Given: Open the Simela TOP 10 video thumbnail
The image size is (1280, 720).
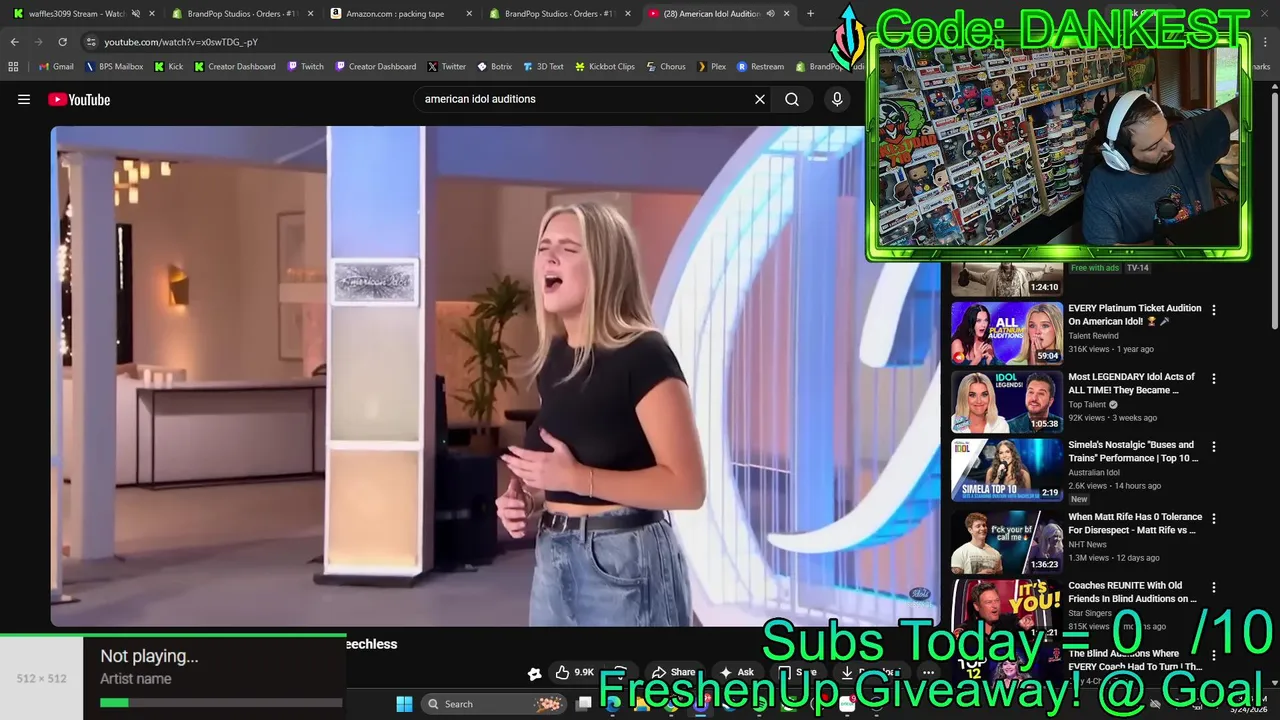Looking at the screenshot, I should pos(1007,470).
